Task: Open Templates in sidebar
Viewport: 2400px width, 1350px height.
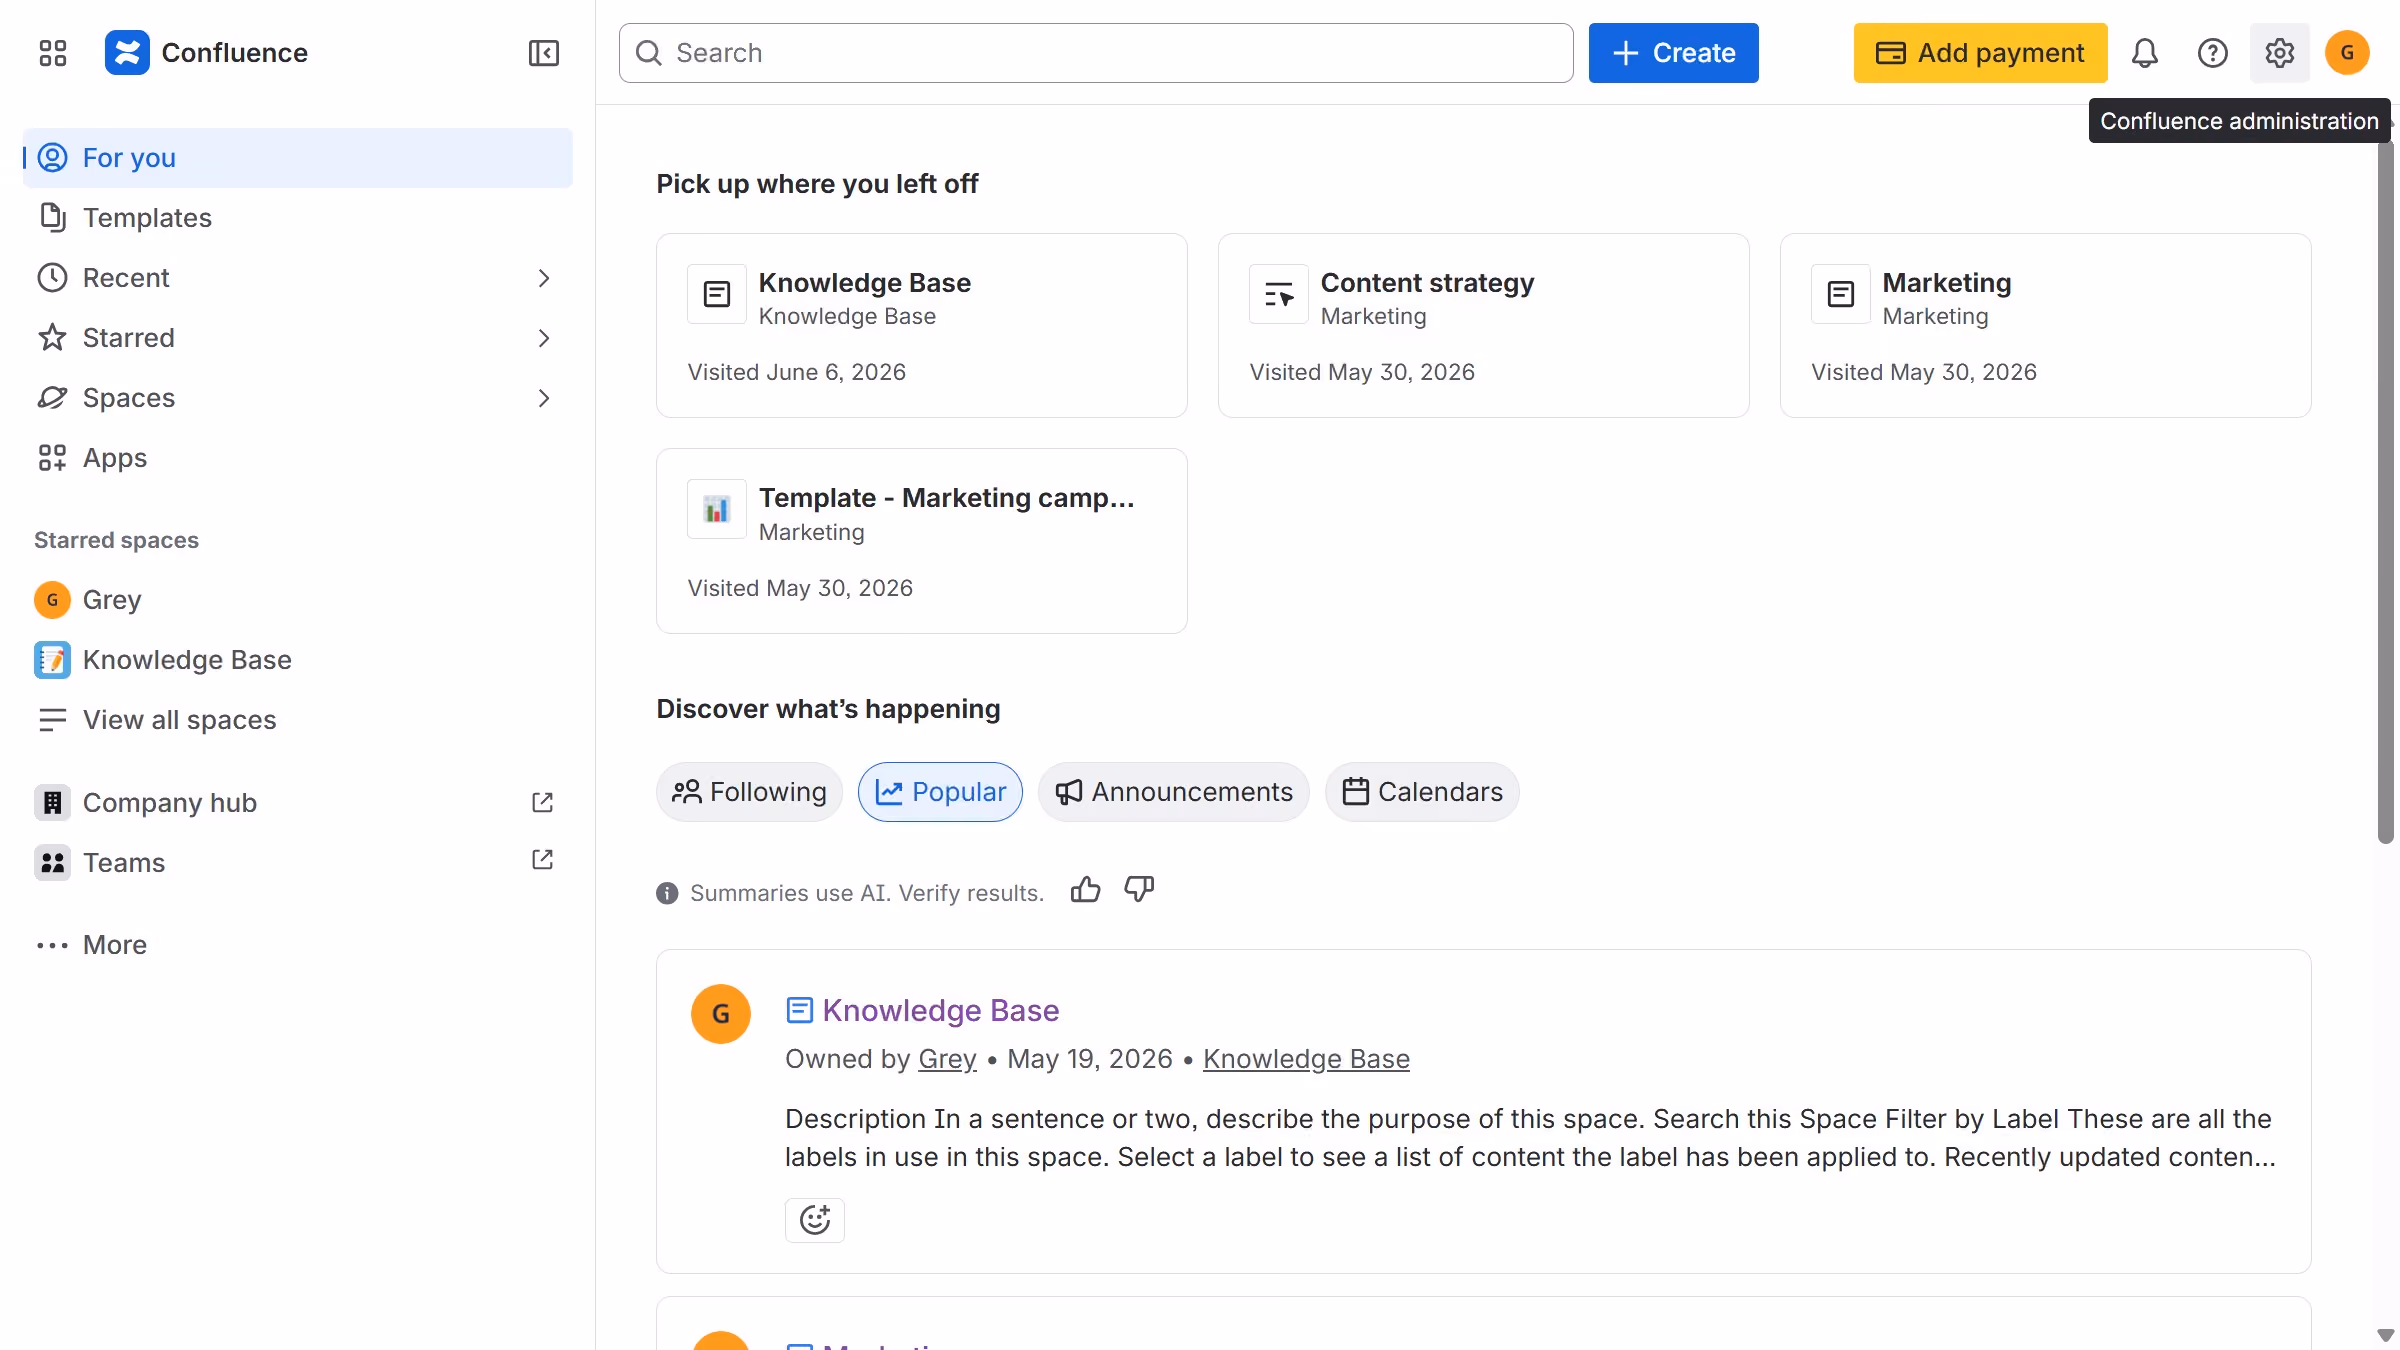Action: (x=298, y=218)
